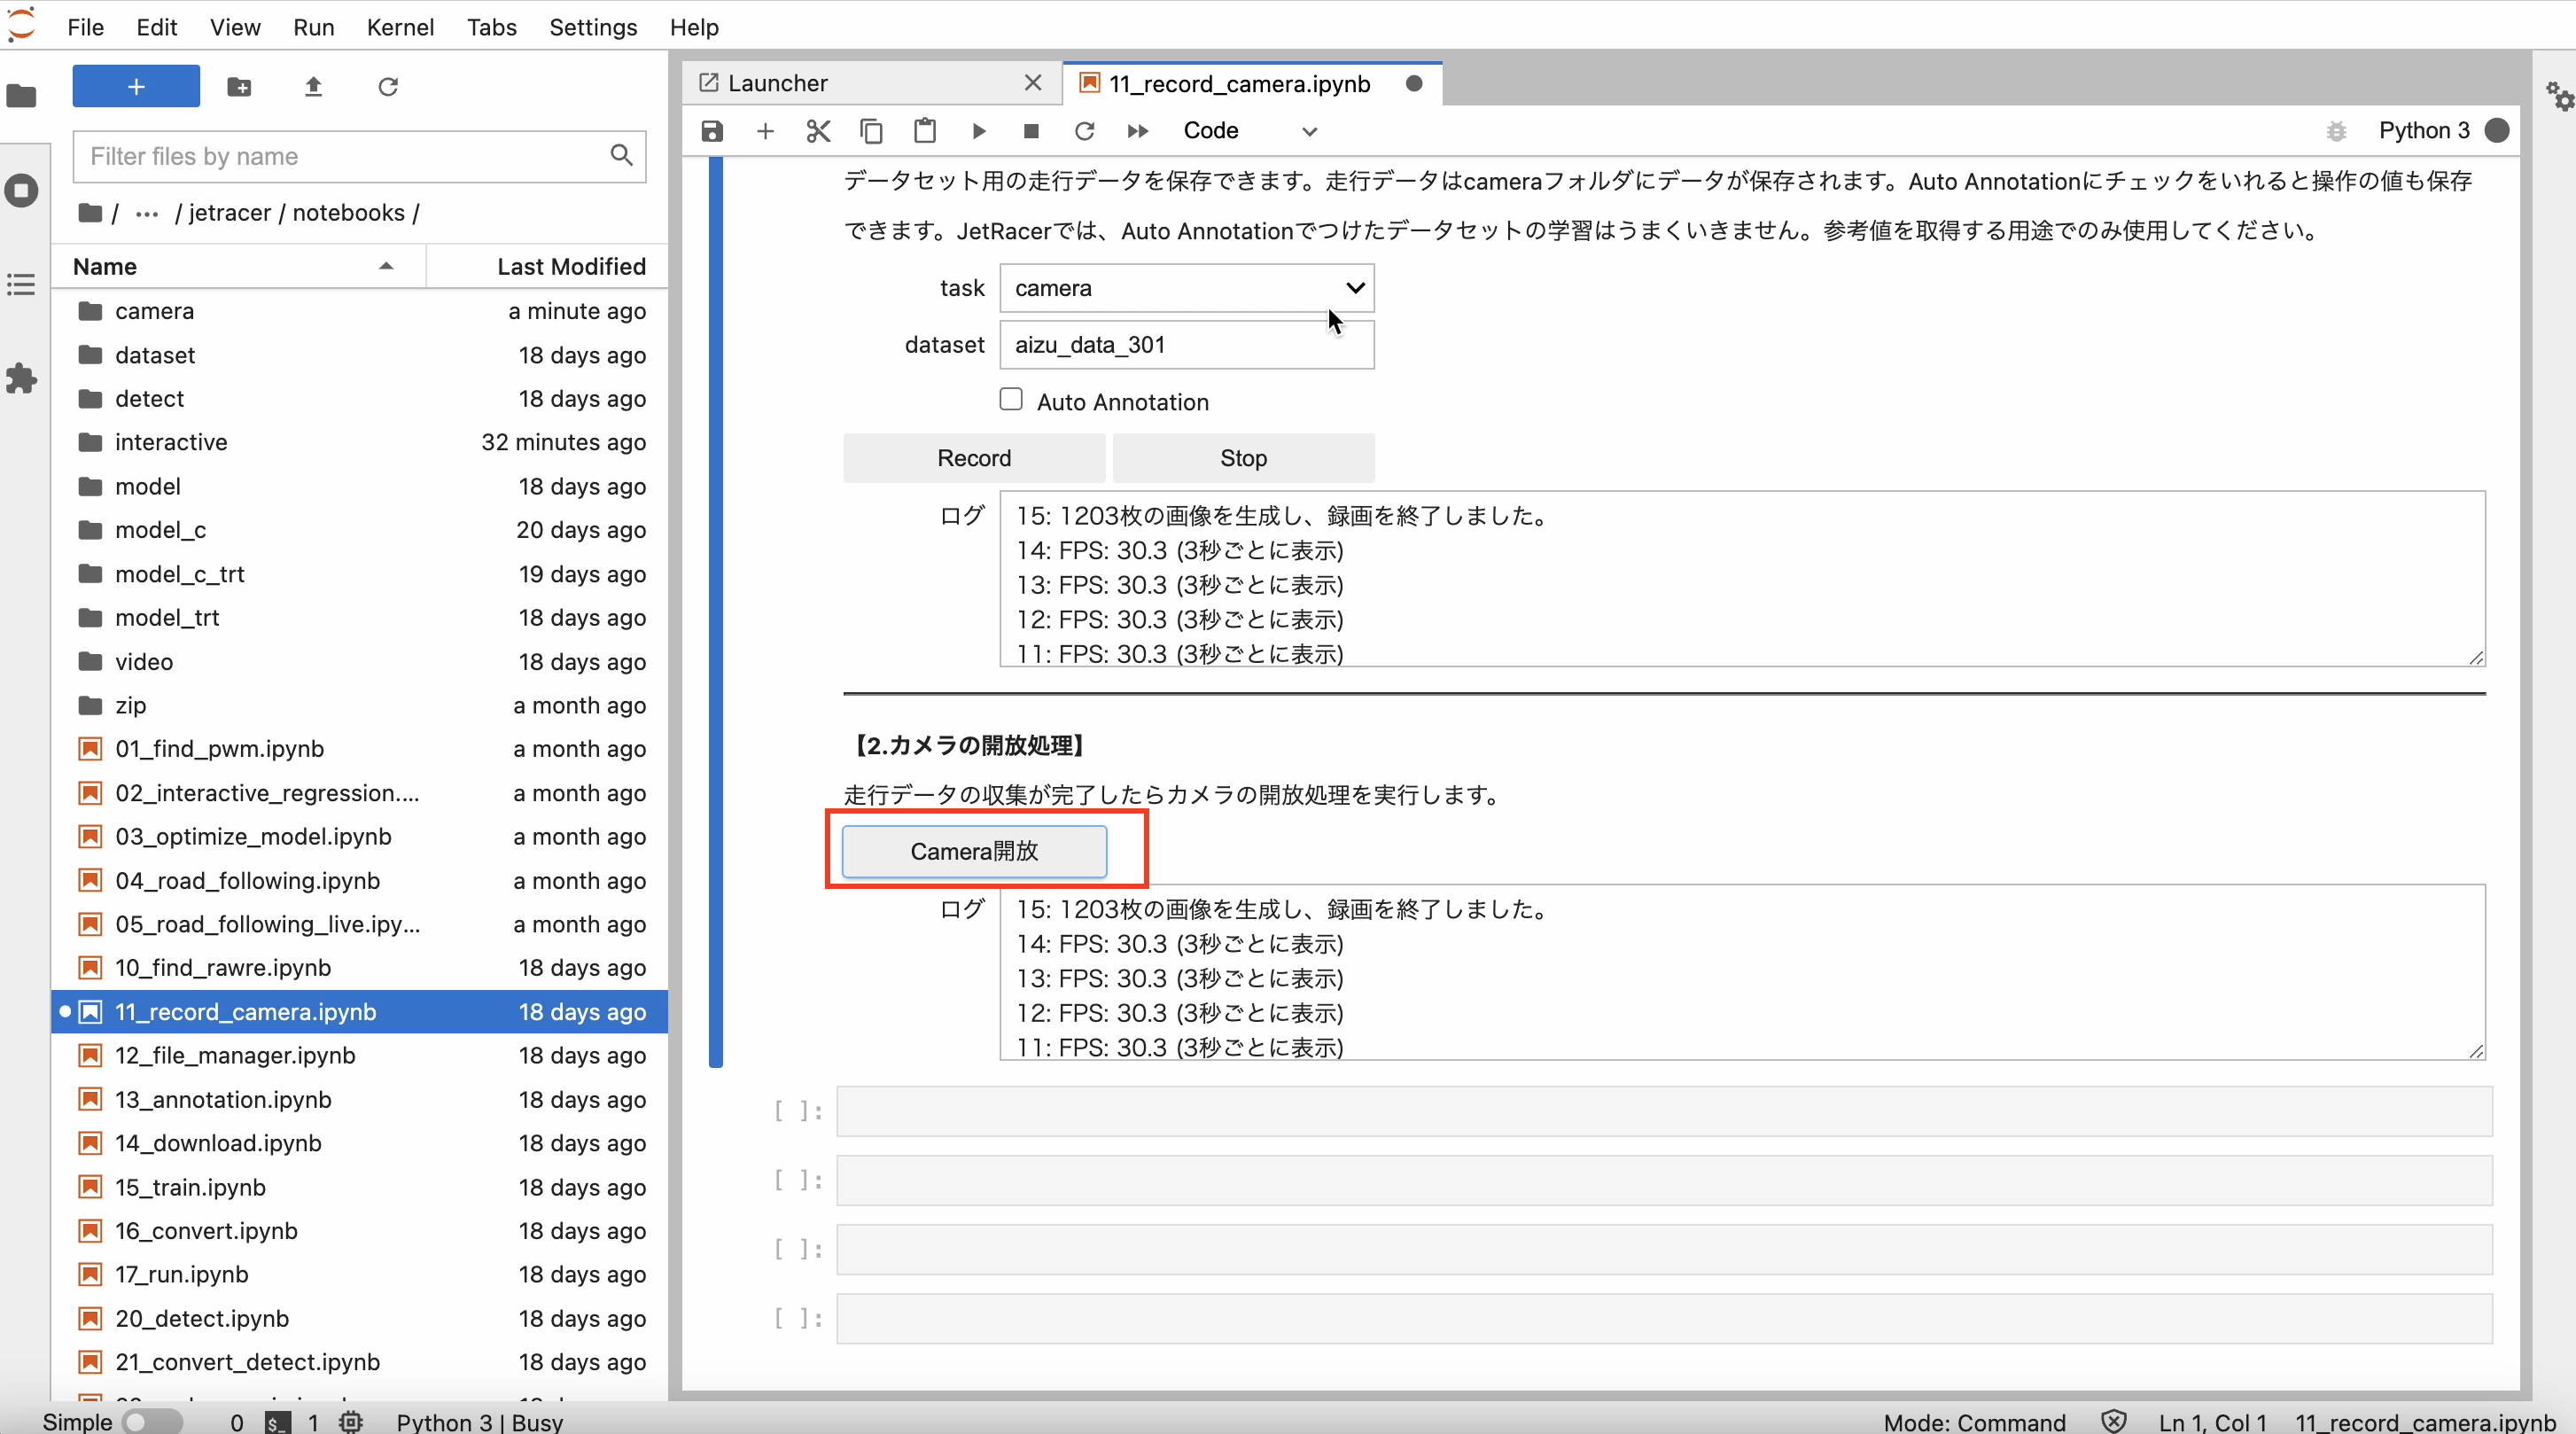
Task: Restart kernel and run all cells
Action: 1137,131
